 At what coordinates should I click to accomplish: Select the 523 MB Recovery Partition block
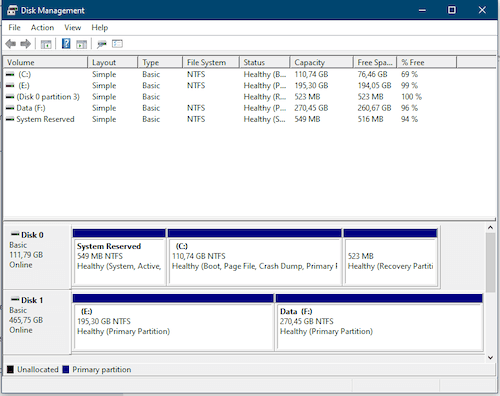point(390,257)
